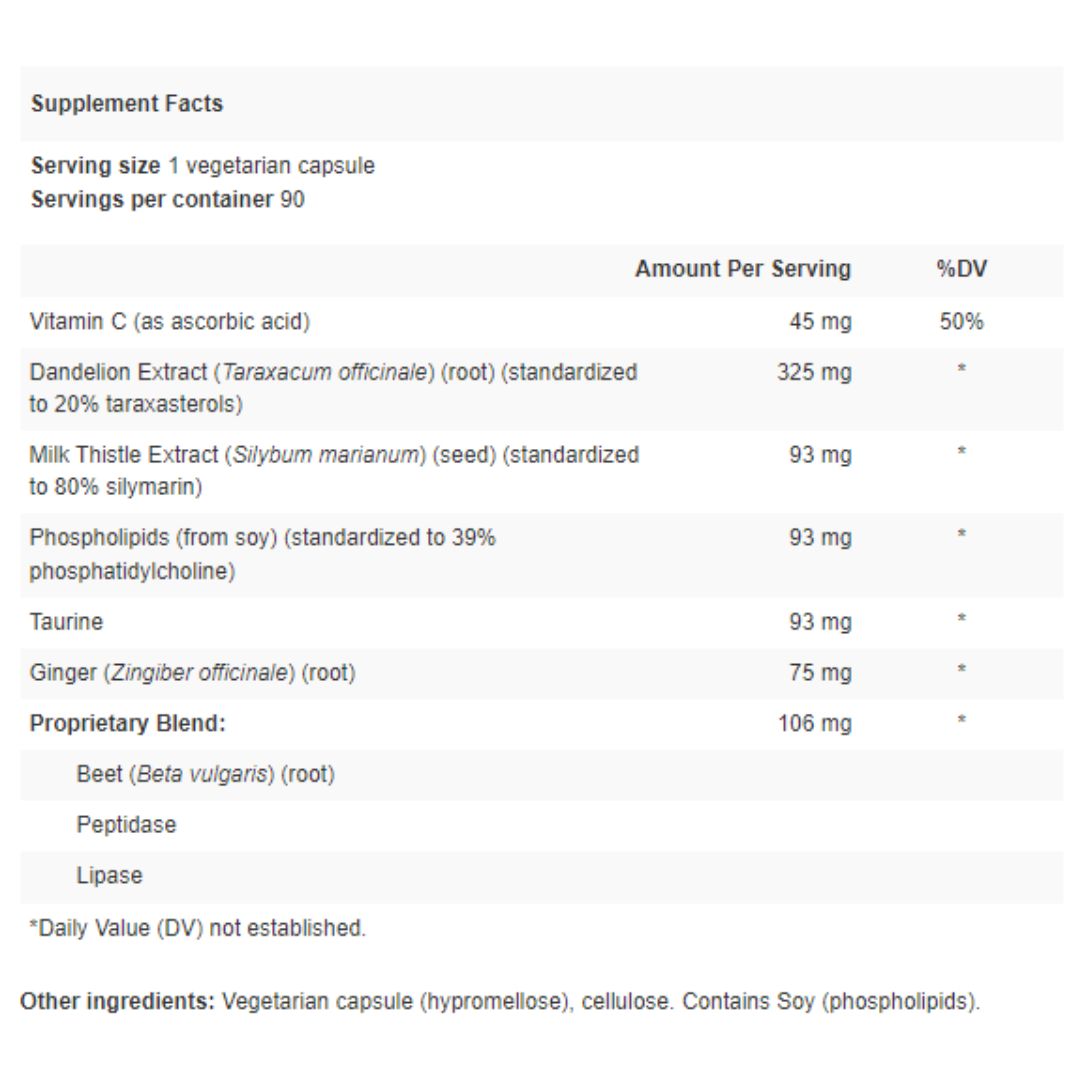Click the 50% daily value cell
This screenshot has width=1080, height=1080.
[x=962, y=322]
